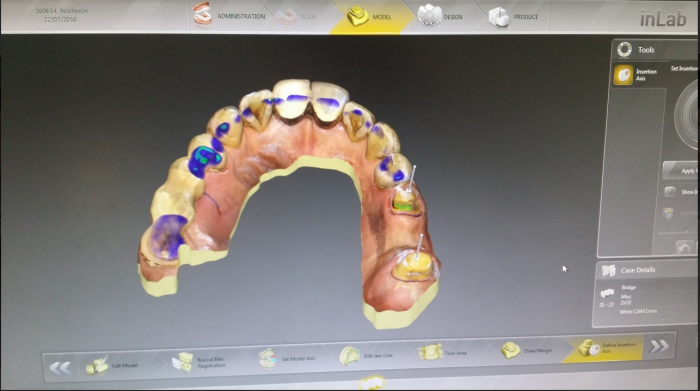Screen dimensions: 700x391
Task: Advance with the double-right arrow
Action: (x=659, y=346)
